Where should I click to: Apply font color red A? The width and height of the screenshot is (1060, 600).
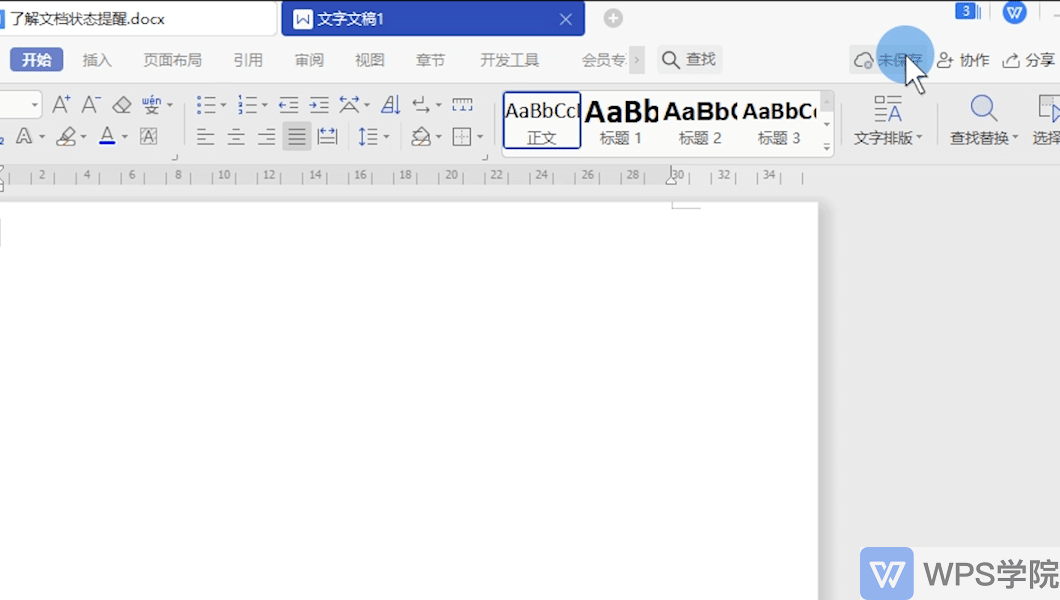[107, 136]
